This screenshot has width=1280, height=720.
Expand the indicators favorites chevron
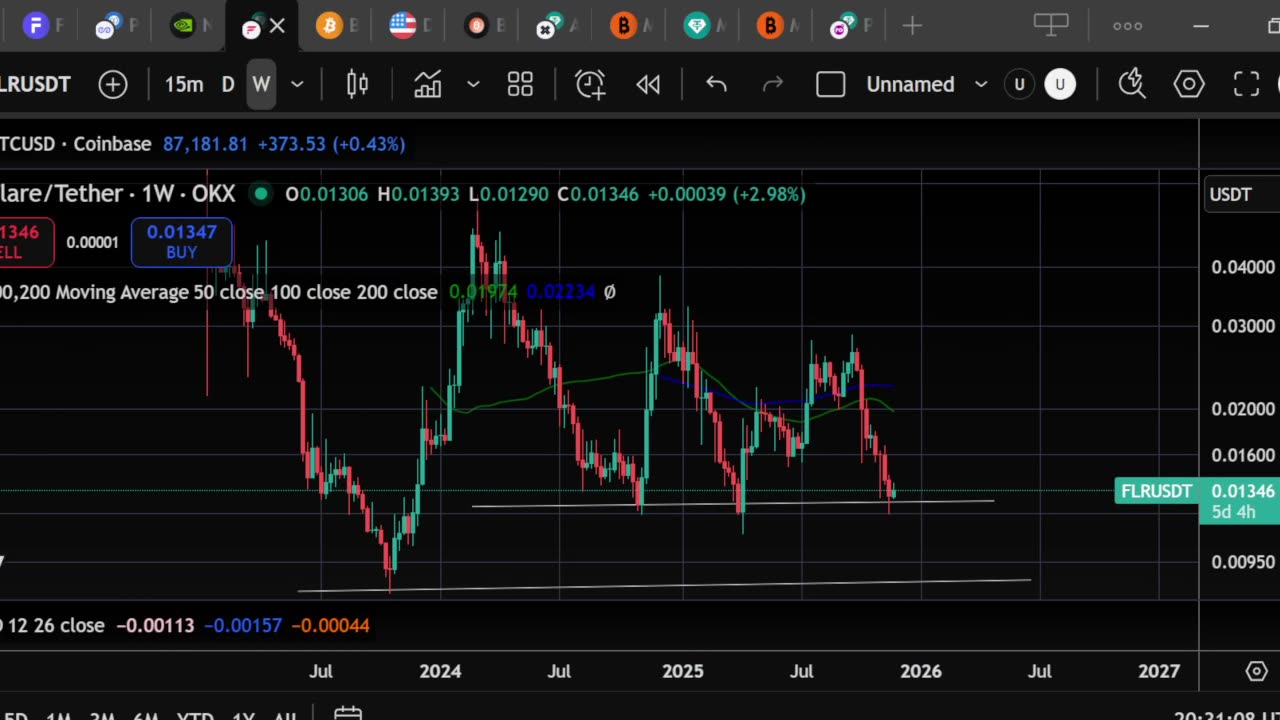(x=473, y=85)
